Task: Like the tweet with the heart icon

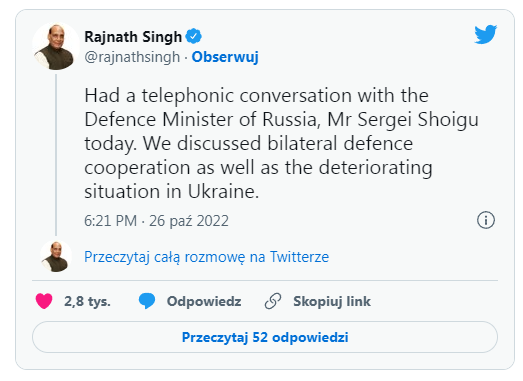Action: pos(44,301)
